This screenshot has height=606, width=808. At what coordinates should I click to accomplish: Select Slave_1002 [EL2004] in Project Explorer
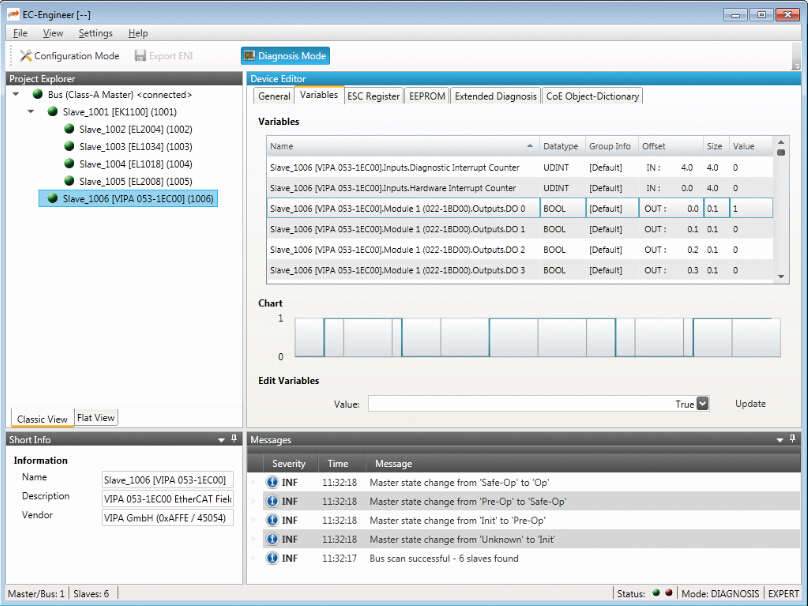(x=136, y=129)
